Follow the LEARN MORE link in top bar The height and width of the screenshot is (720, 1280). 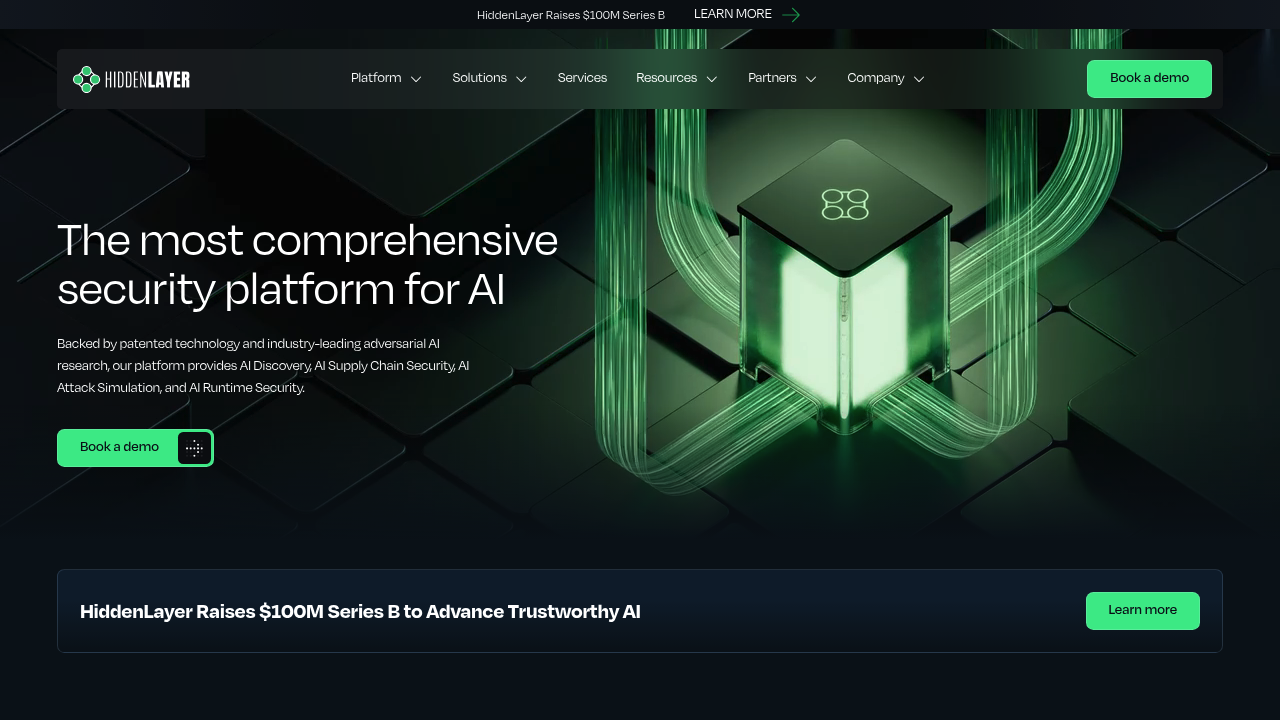click(x=733, y=14)
